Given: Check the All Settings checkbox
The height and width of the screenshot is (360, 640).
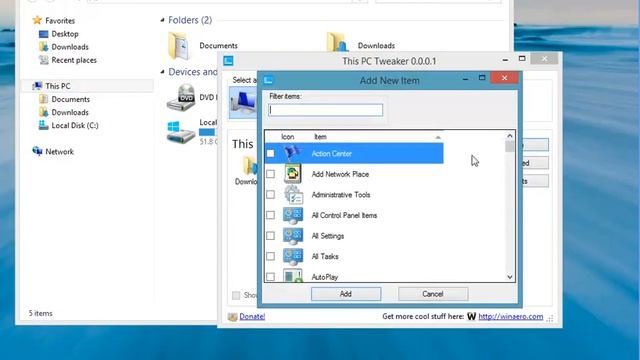Looking at the screenshot, I should (x=270, y=236).
